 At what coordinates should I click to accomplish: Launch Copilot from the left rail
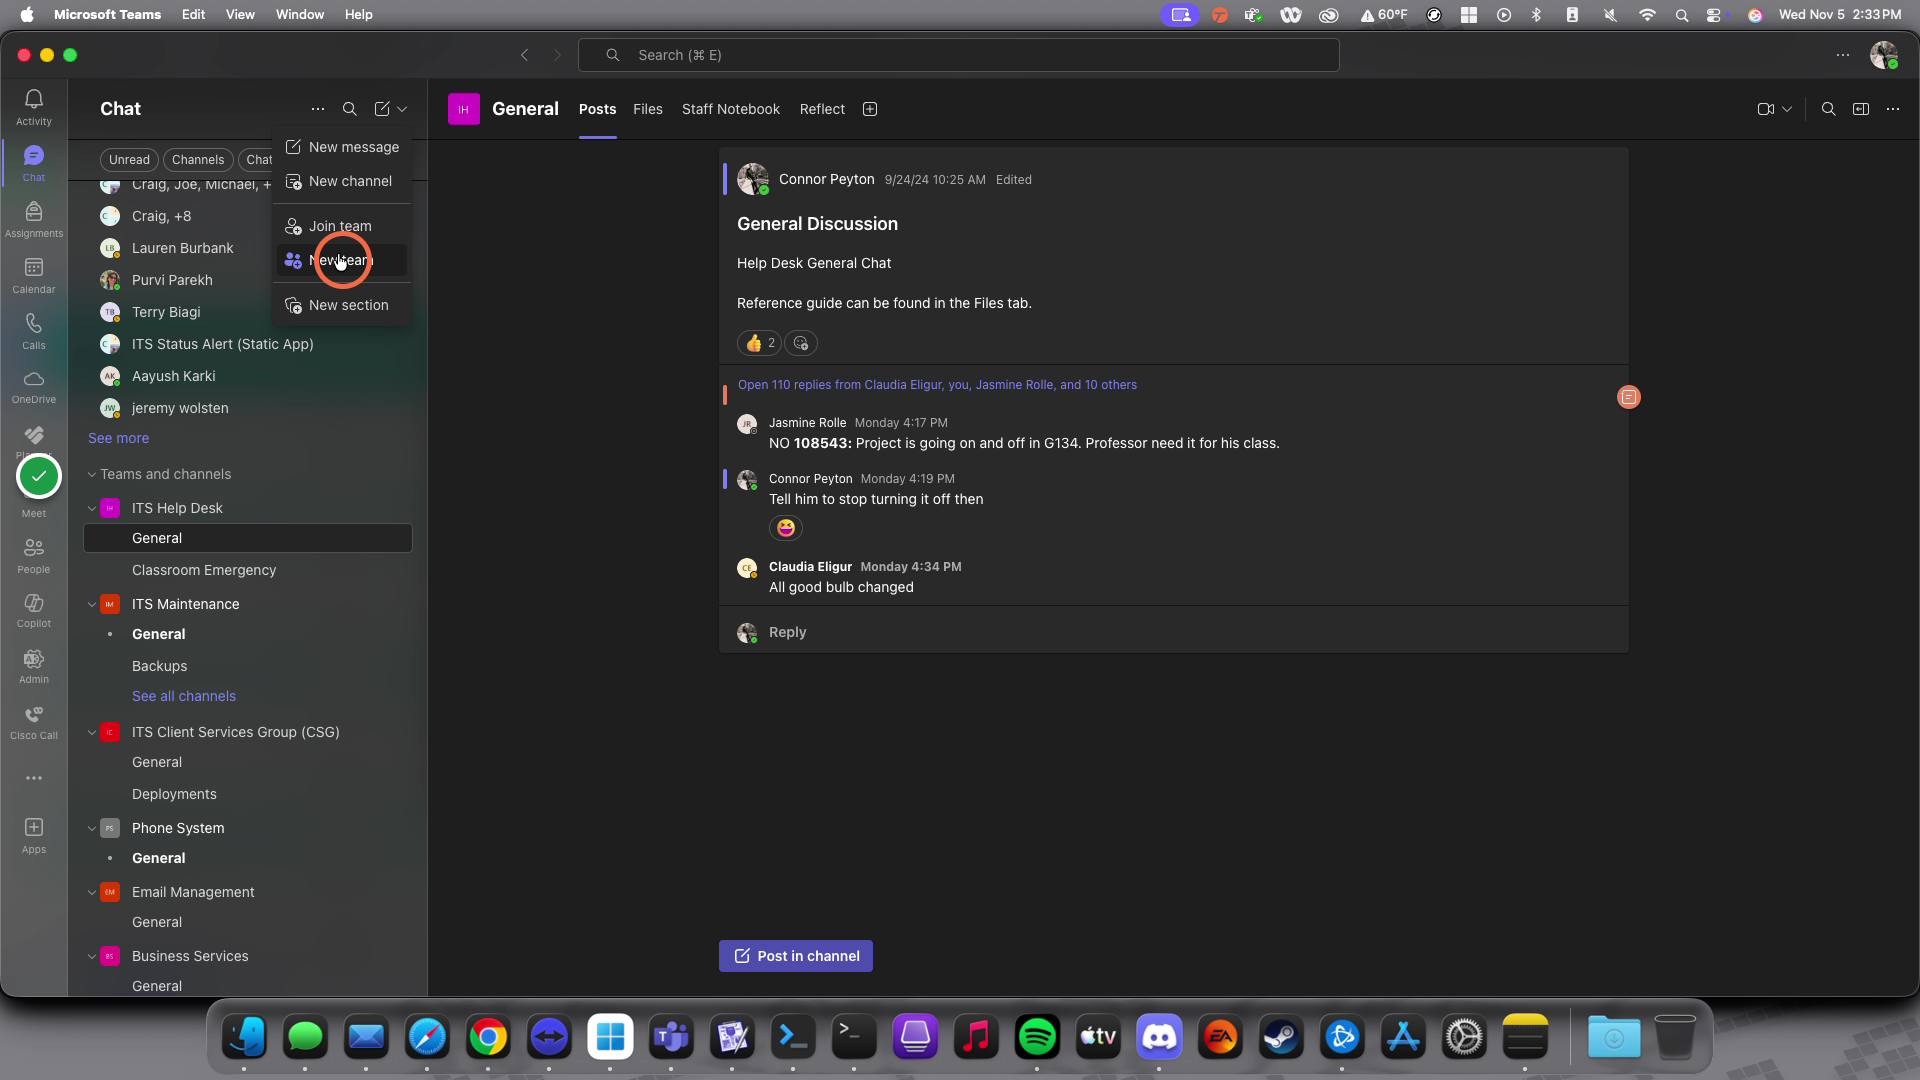(34, 610)
